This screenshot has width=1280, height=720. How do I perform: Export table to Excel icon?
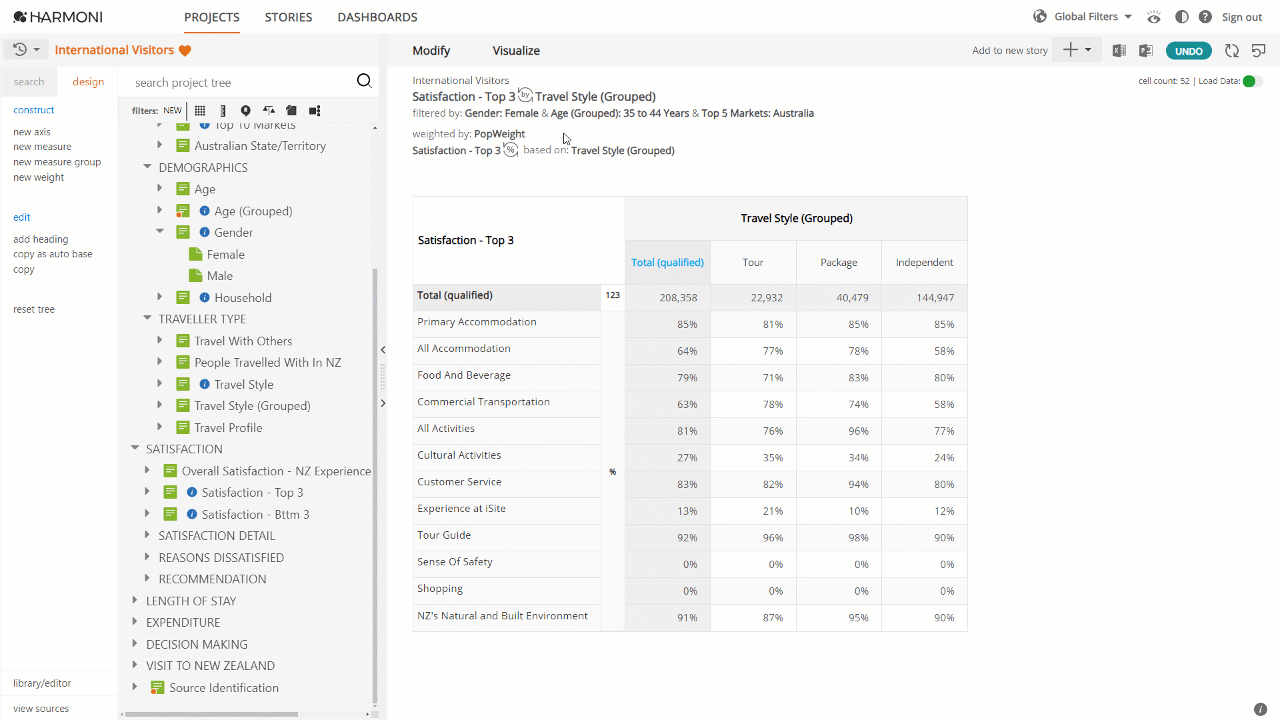click(x=1119, y=50)
